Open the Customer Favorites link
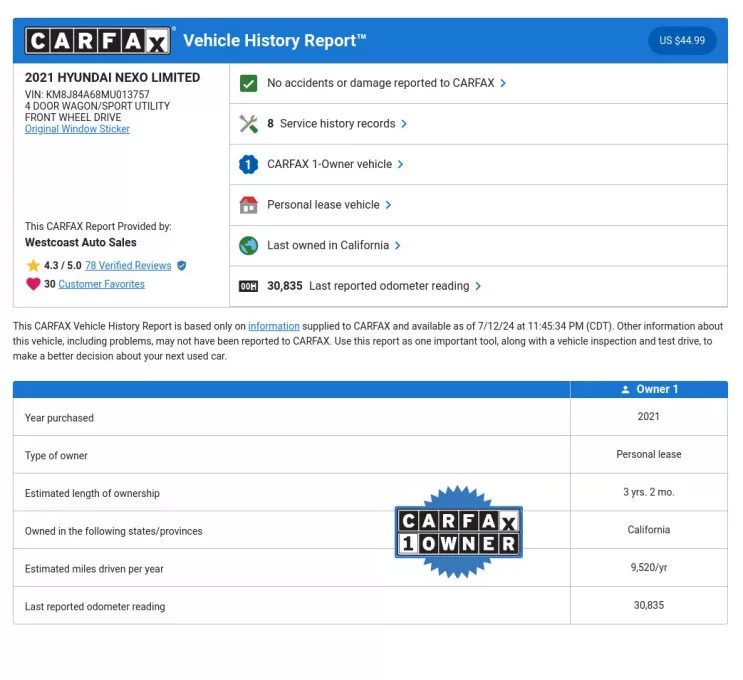Image resolution: width=743 pixels, height=680 pixels. 101,284
